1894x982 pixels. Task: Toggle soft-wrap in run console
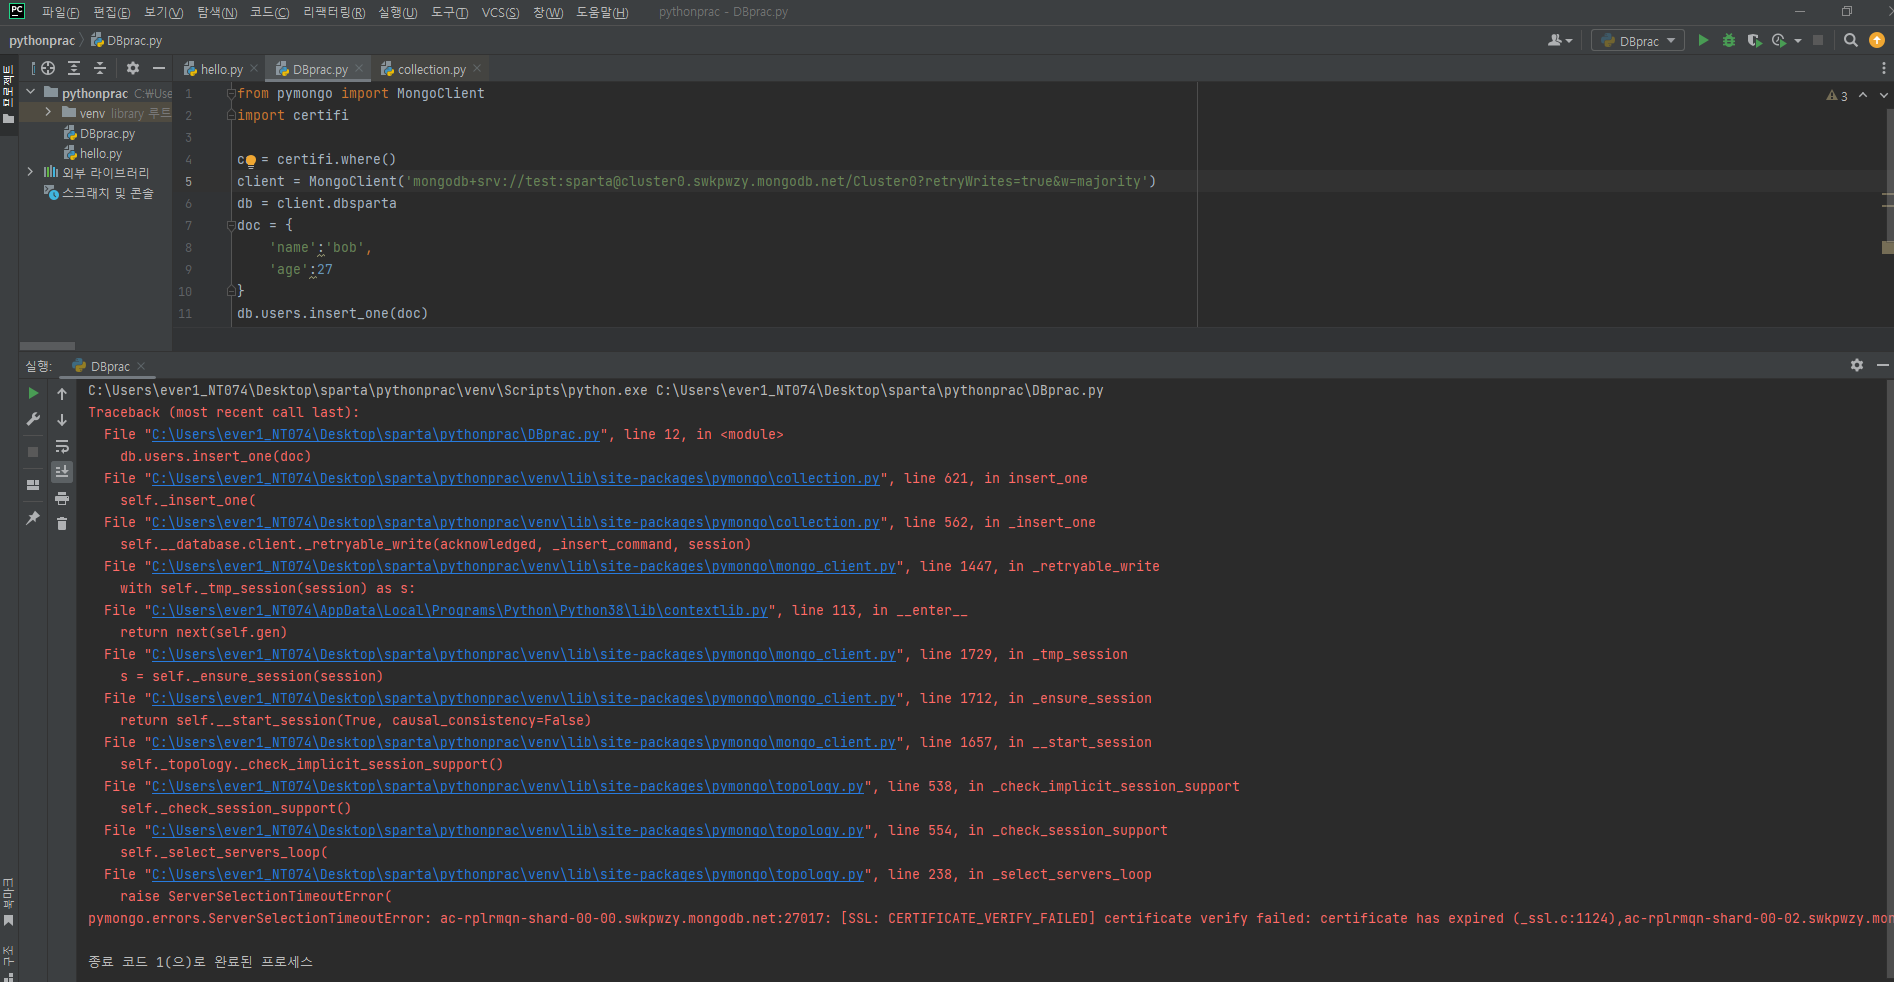(x=62, y=446)
